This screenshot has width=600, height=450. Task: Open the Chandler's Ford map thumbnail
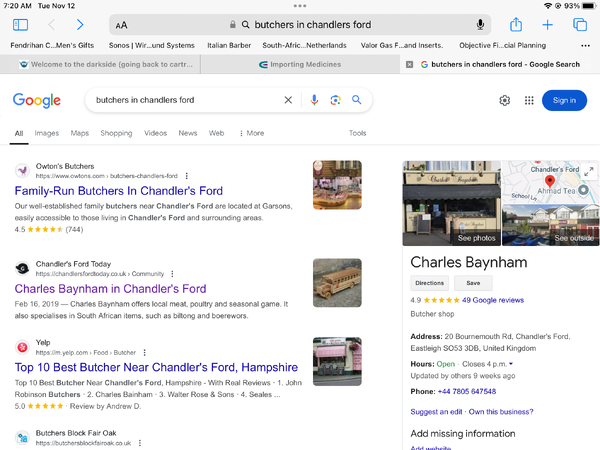click(x=551, y=182)
